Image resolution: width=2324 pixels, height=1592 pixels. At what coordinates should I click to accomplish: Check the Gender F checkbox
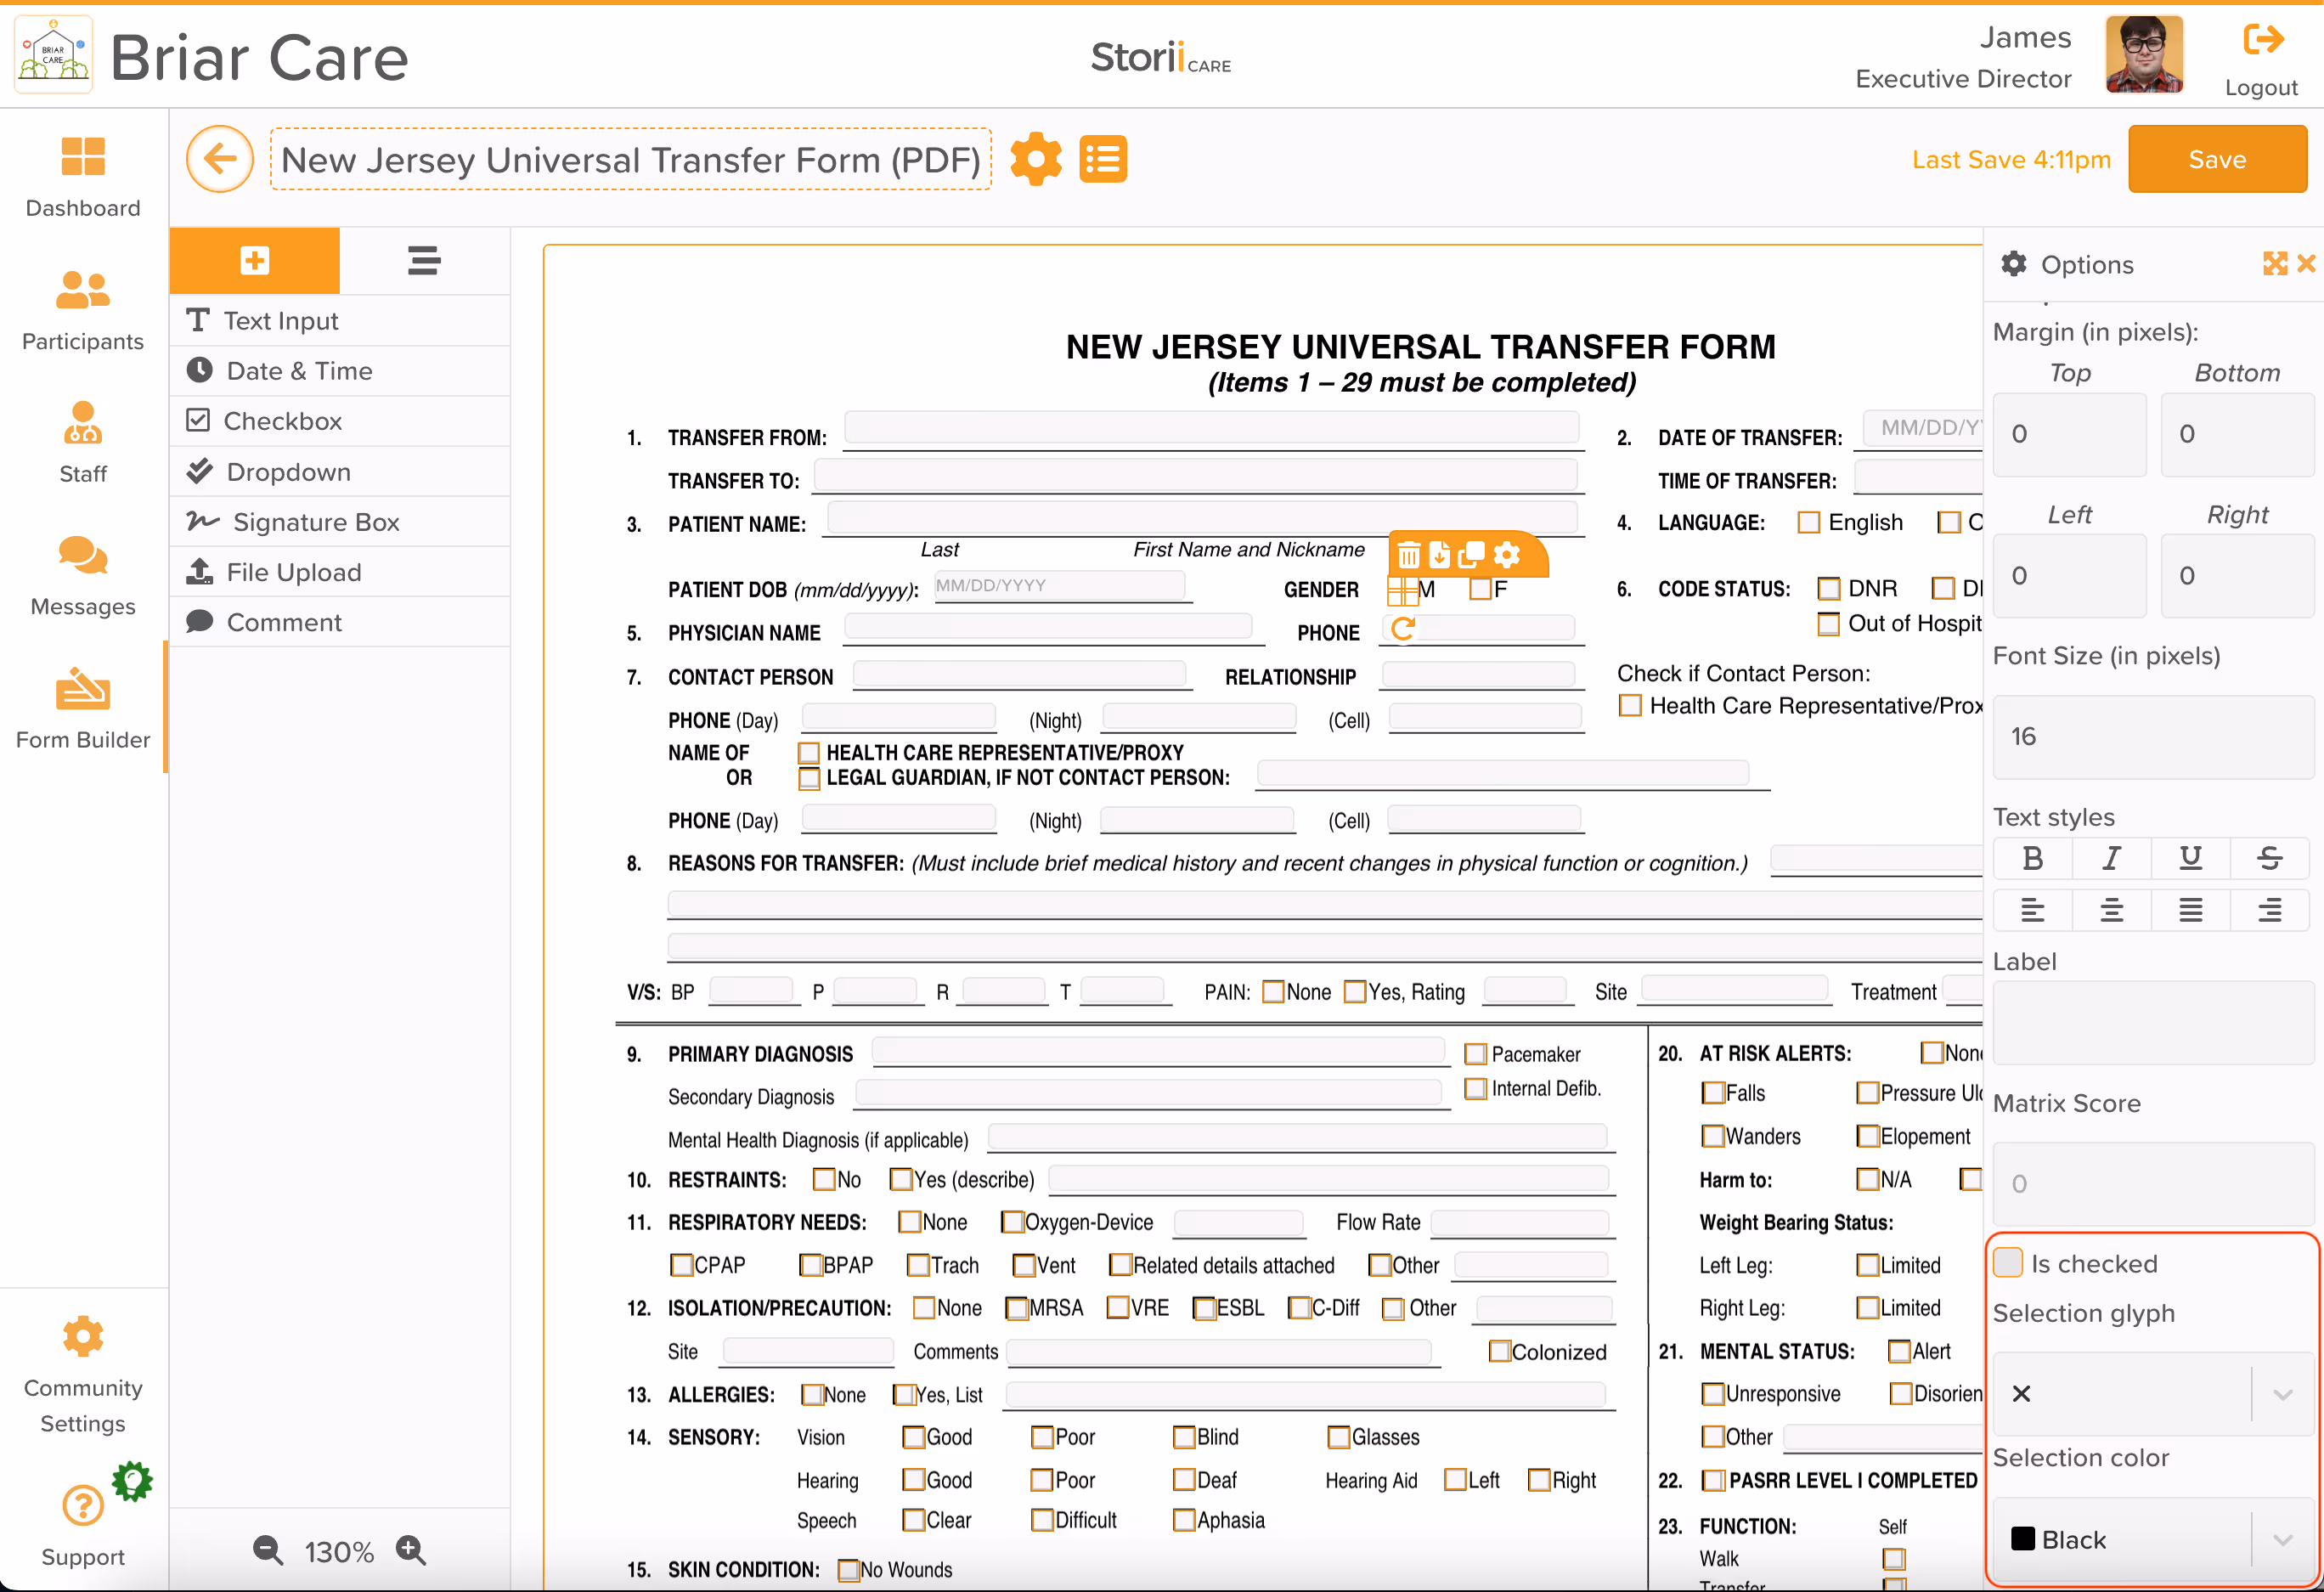(1480, 589)
